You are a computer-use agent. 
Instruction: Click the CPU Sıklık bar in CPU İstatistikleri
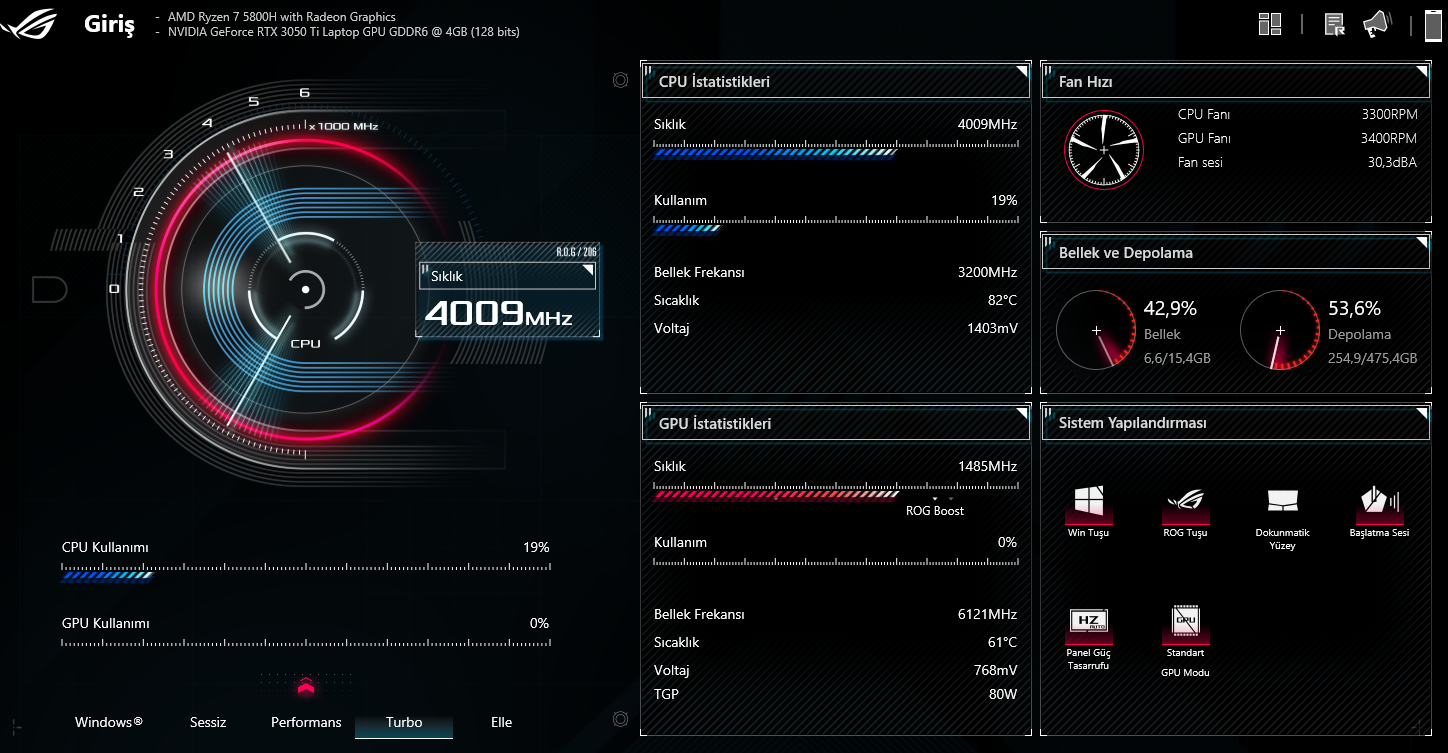pyautogui.click(x=835, y=150)
